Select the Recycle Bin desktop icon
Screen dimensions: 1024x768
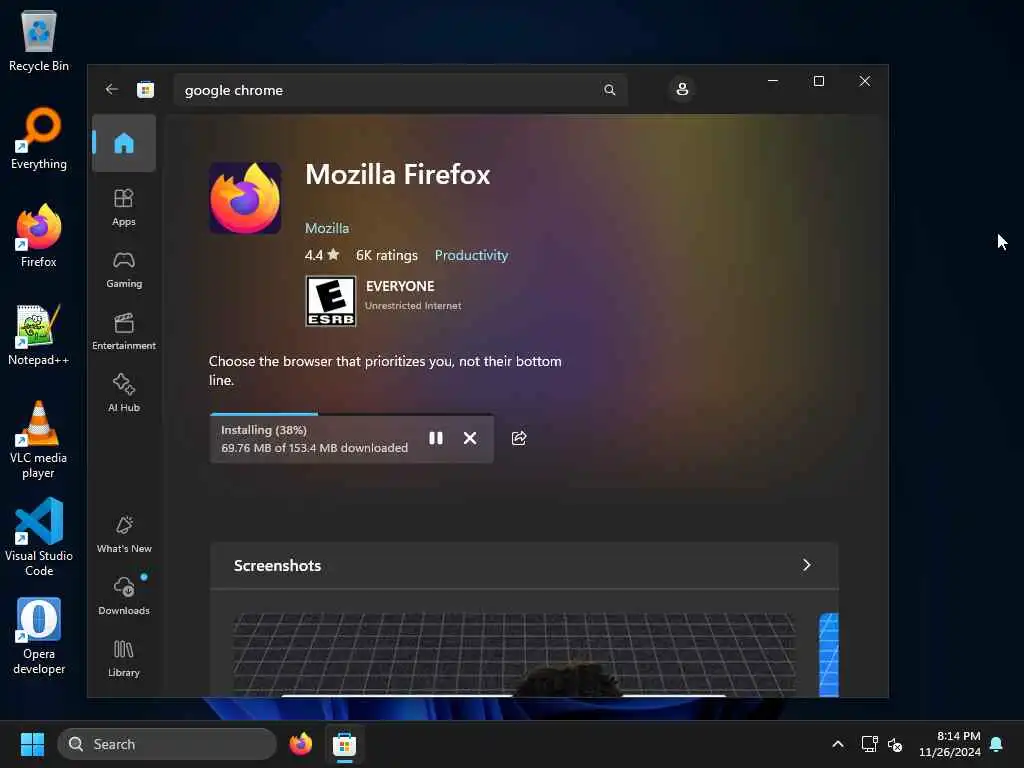coord(39,40)
